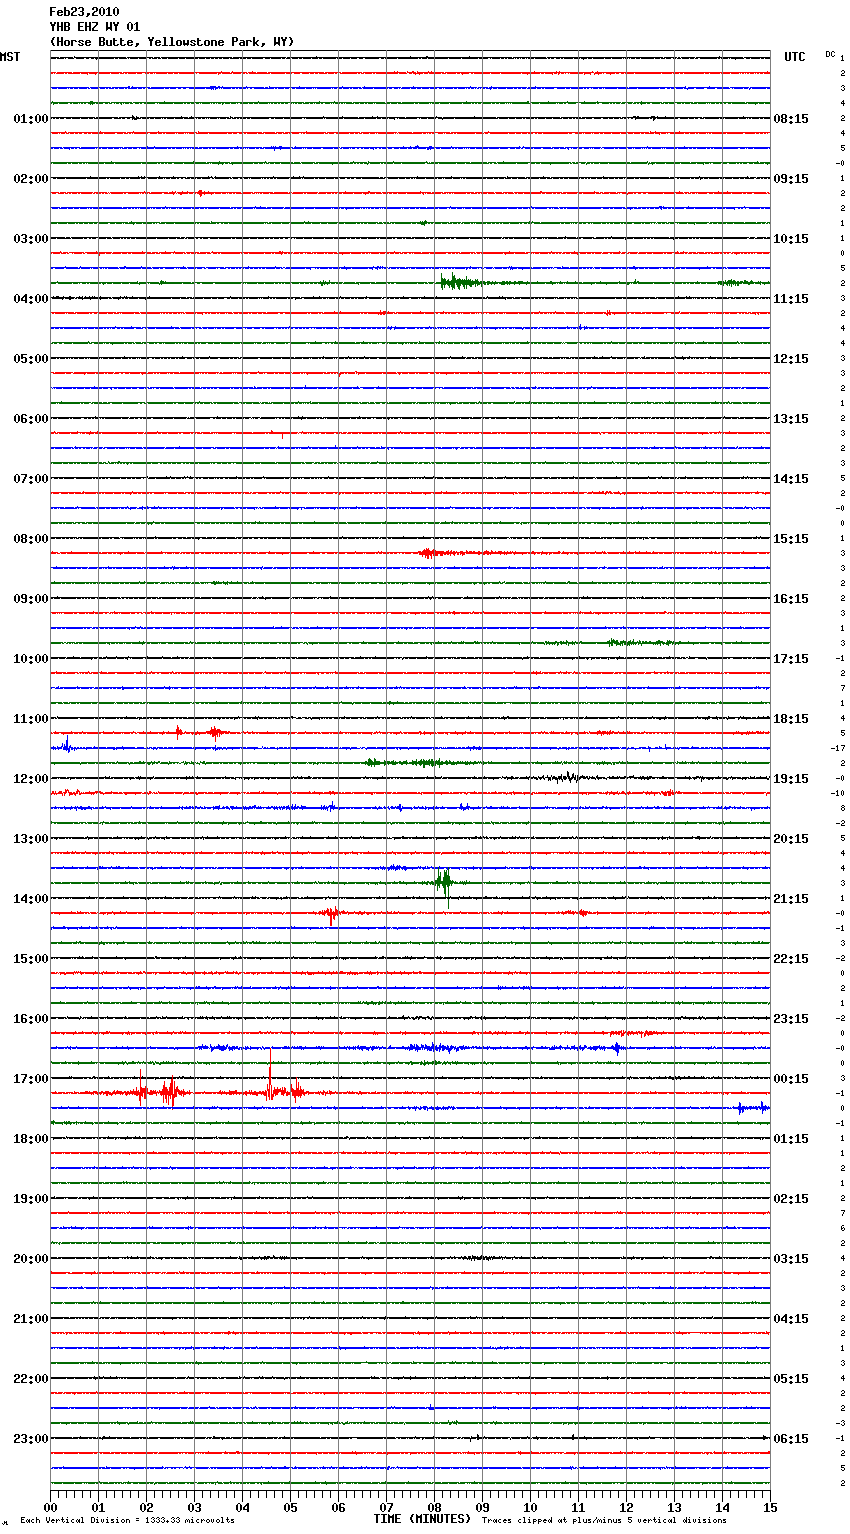Click the blue burst ending the 17:30 trace
Viewport: 850px width, 1534px height.
point(753,1107)
